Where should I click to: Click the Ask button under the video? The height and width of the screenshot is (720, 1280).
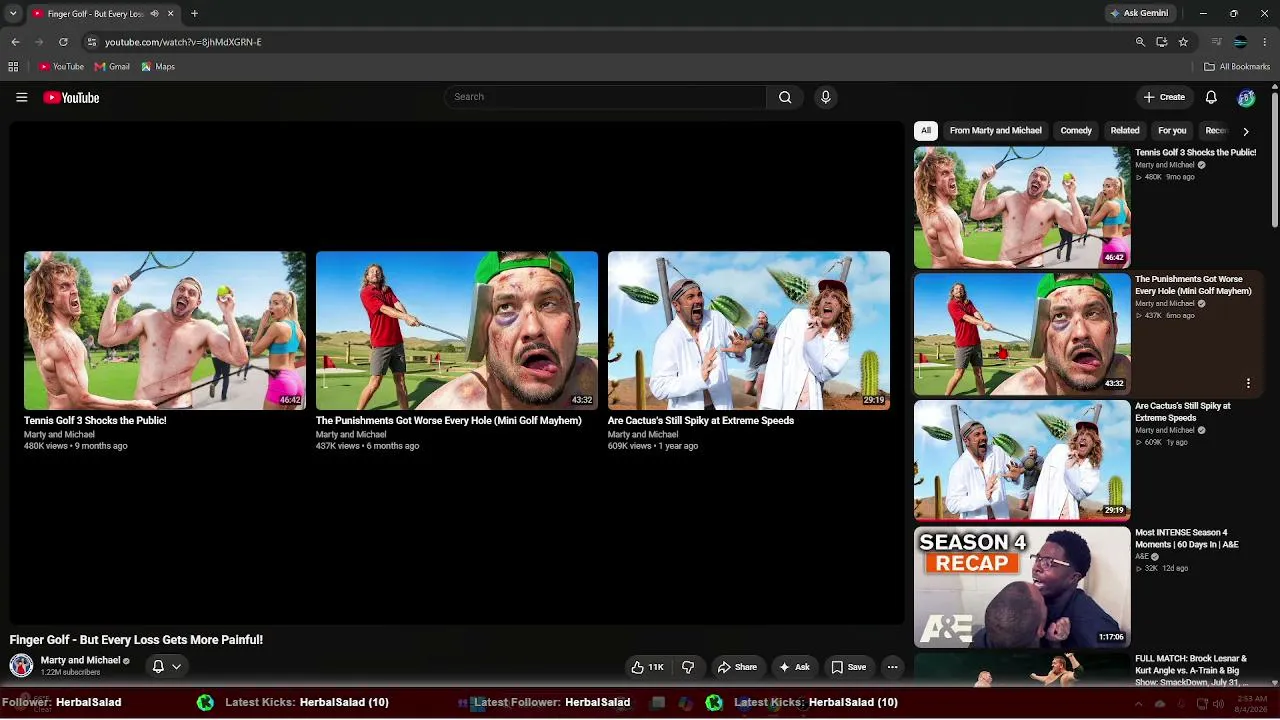[x=794, y=667]
